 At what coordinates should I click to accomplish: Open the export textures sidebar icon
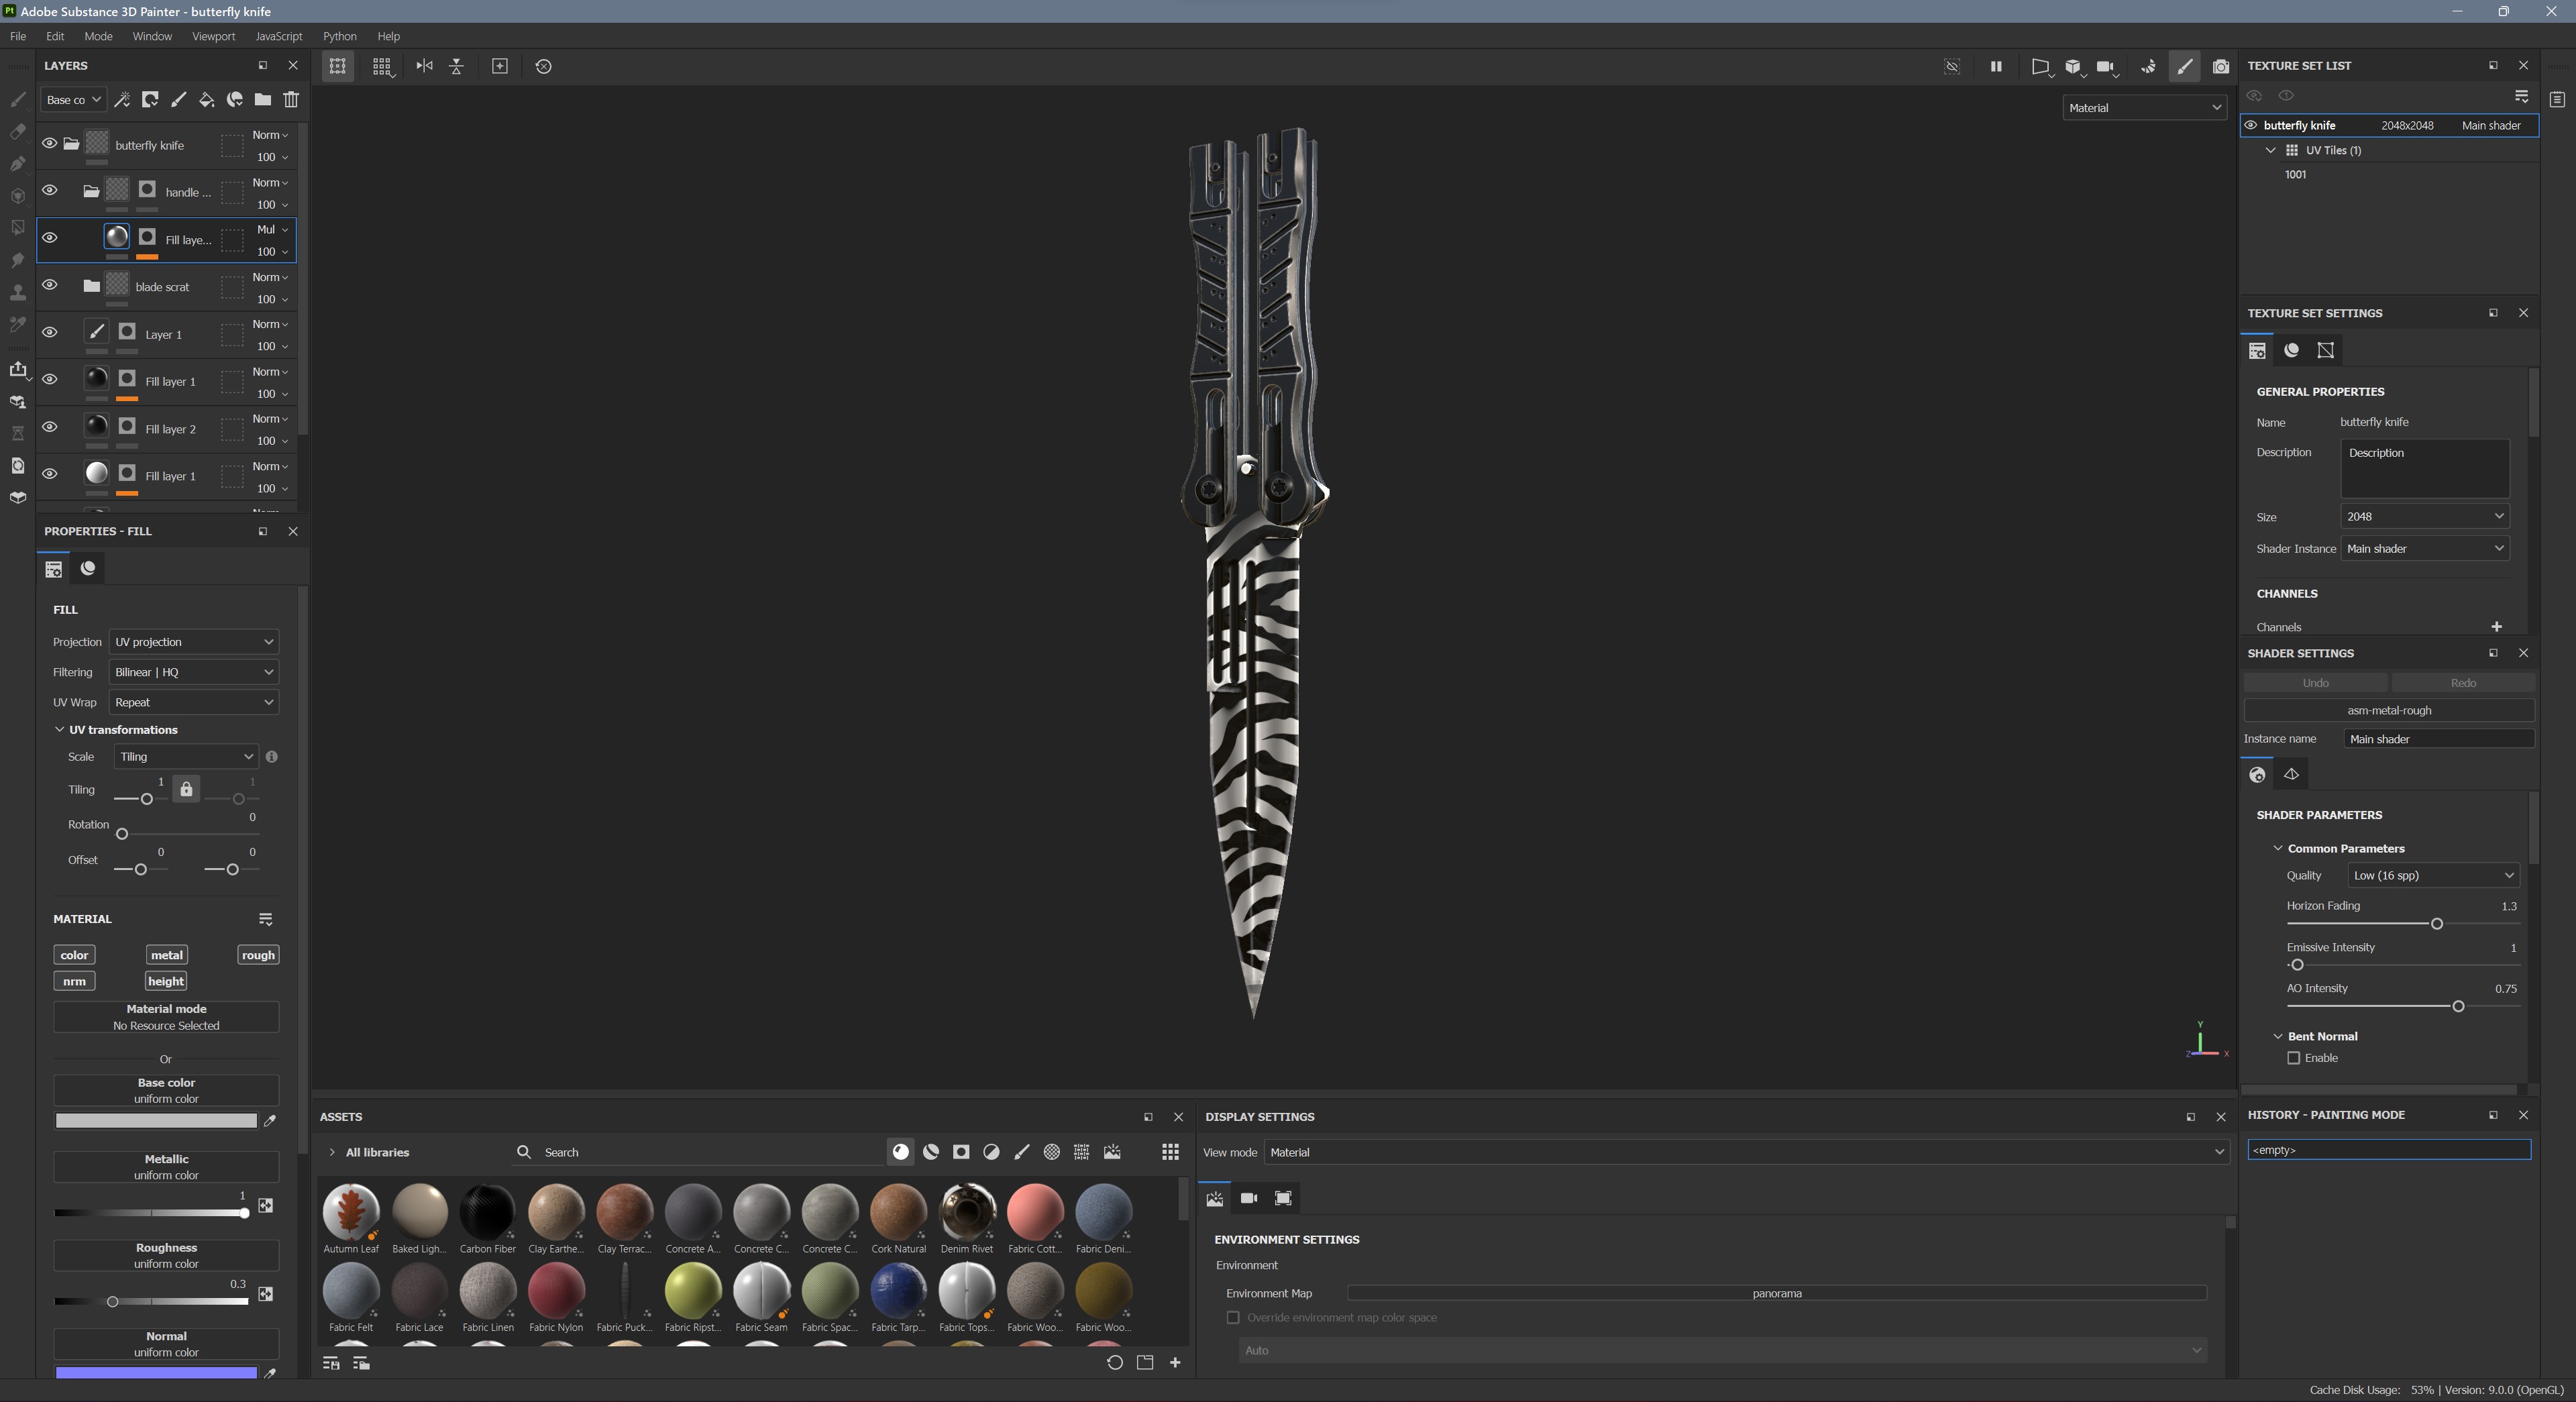pos(17,370)
